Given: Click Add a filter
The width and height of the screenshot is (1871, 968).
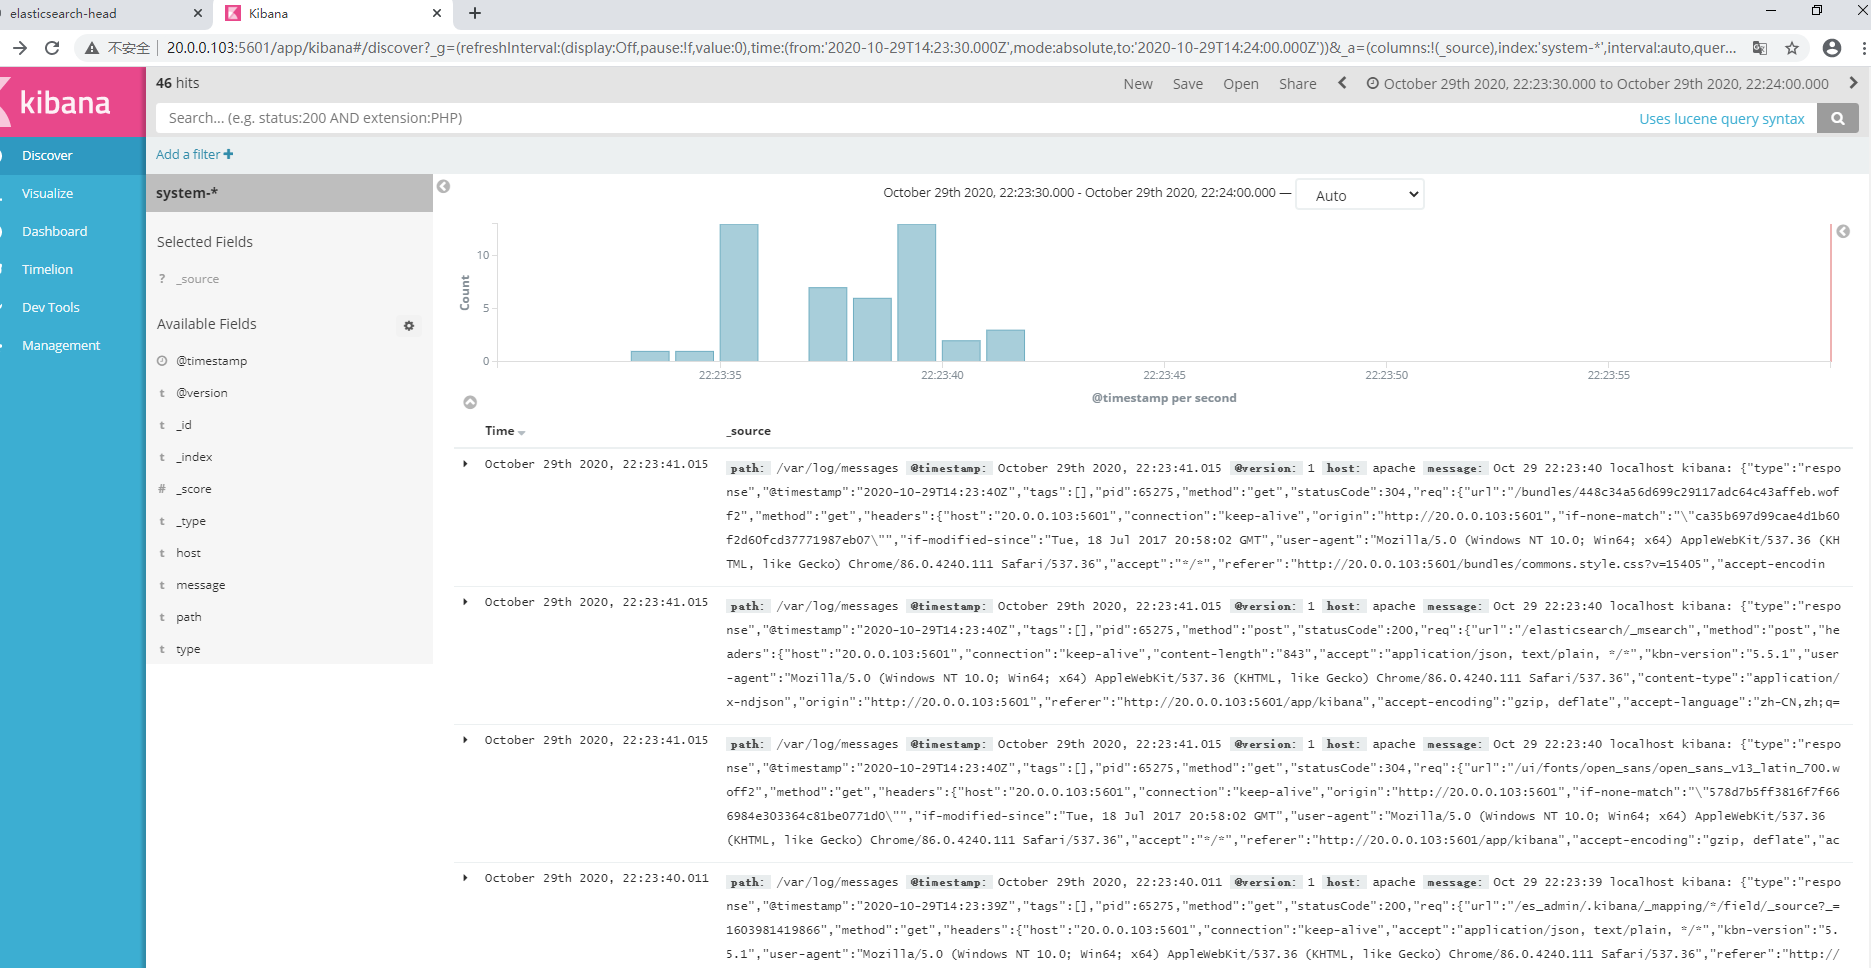Looking at the screenshot, I should tap(195, 154).
